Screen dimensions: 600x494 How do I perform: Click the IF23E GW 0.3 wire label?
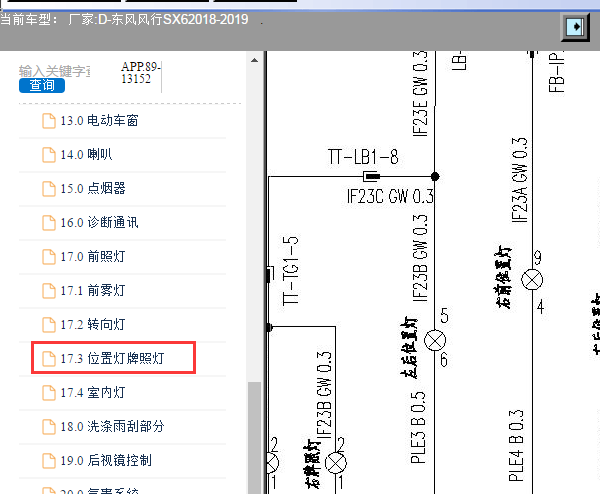coord(420,93)
